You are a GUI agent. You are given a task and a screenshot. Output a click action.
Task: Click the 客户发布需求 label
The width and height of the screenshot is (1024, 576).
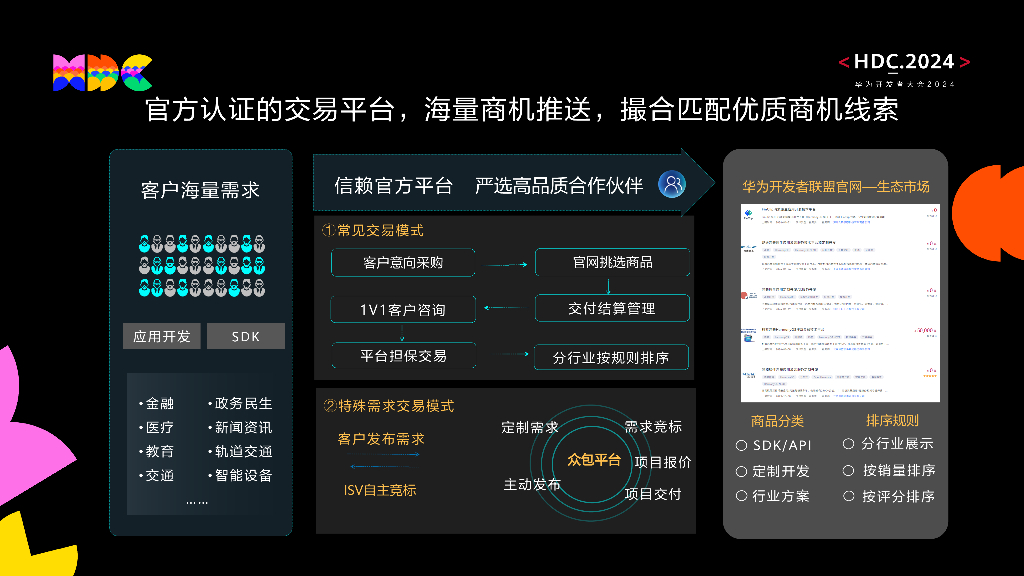point(381,440)
